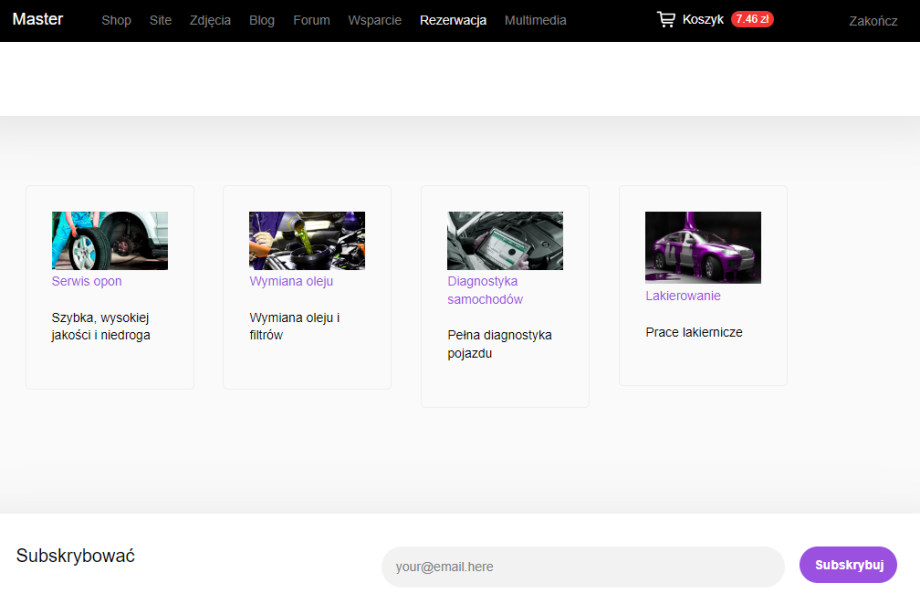This screenshot has height=614, width=920.
Task: Click the 7.46 zł price badge
Action: click(752, 19)
